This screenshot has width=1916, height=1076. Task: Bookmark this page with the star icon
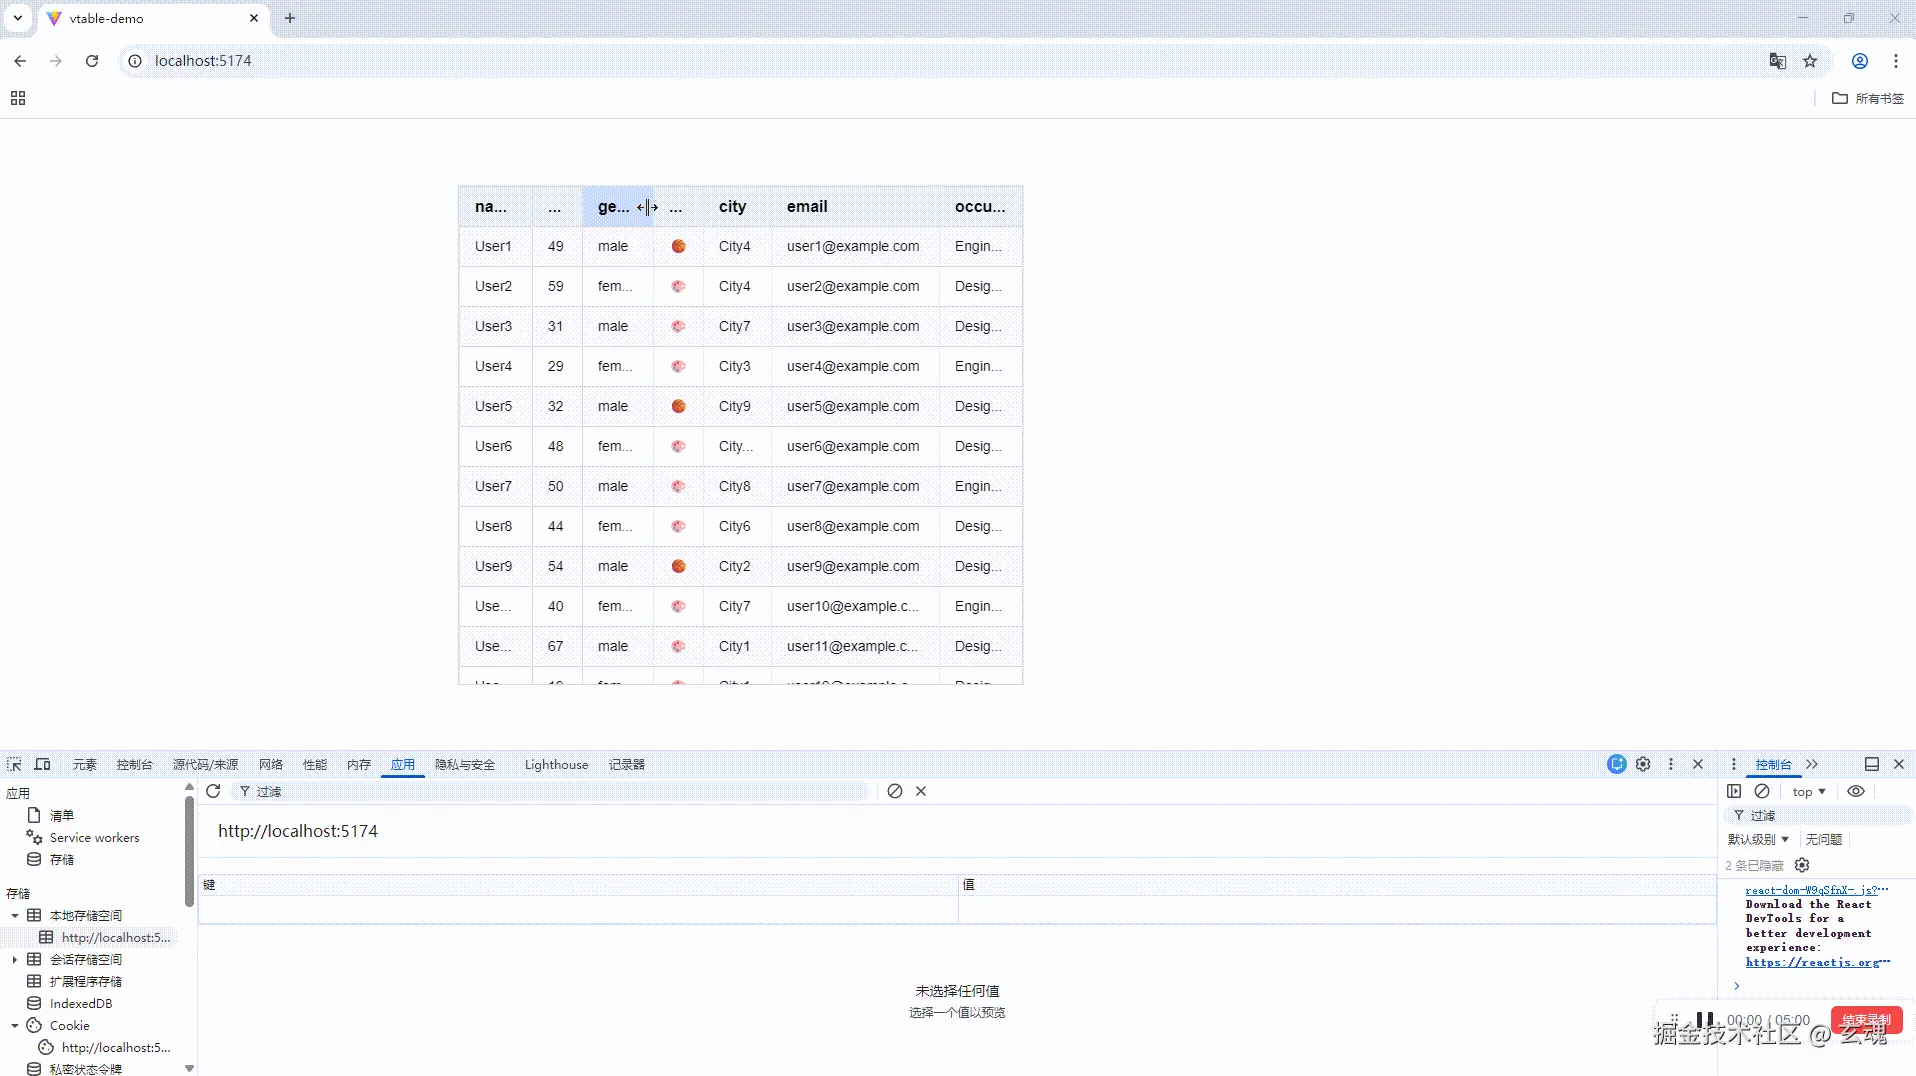click(1810, 61)
